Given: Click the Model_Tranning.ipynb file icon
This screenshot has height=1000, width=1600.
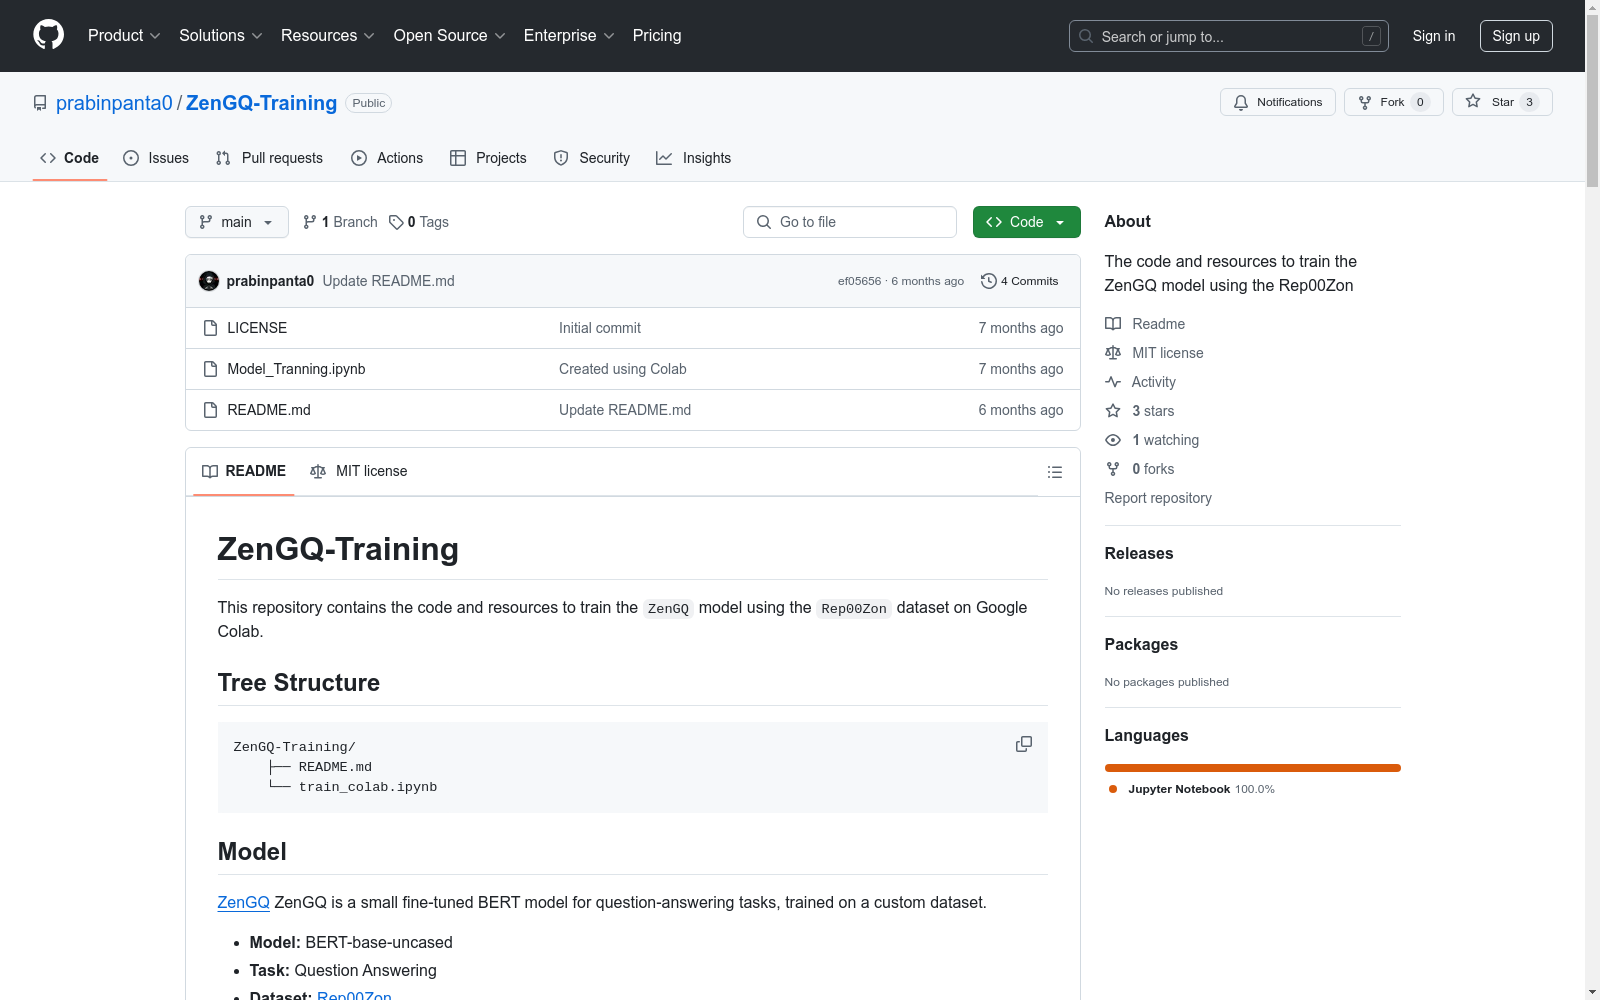Looking at the screenshot, I should point(210,369).
